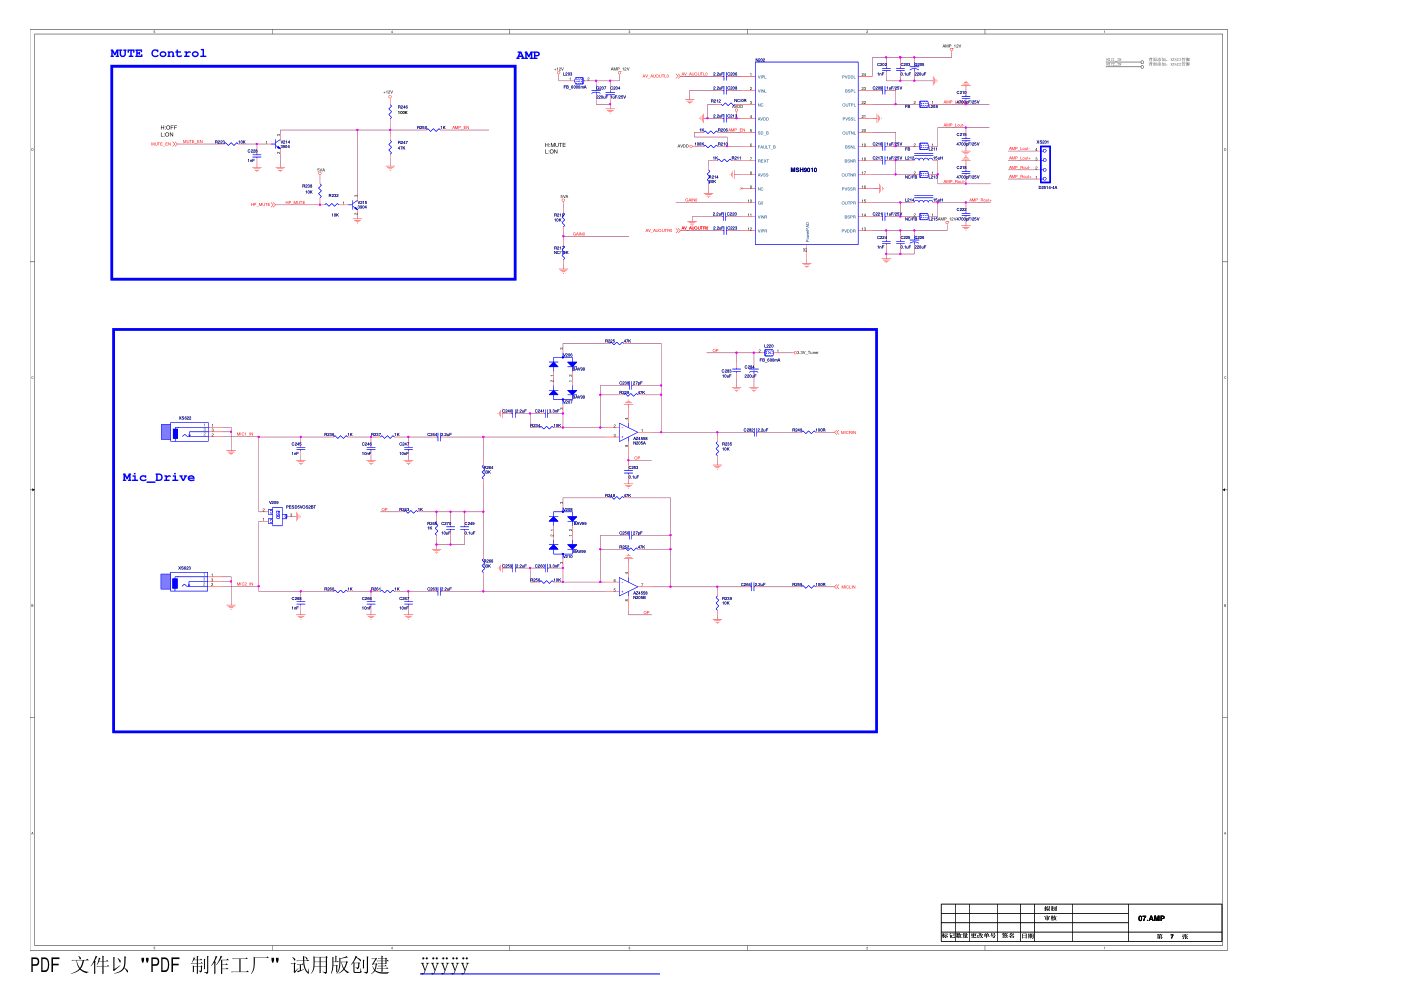Click the MICLIN output port label
1402x992 pixels.
pyautogui.click(x=847, y=587)
